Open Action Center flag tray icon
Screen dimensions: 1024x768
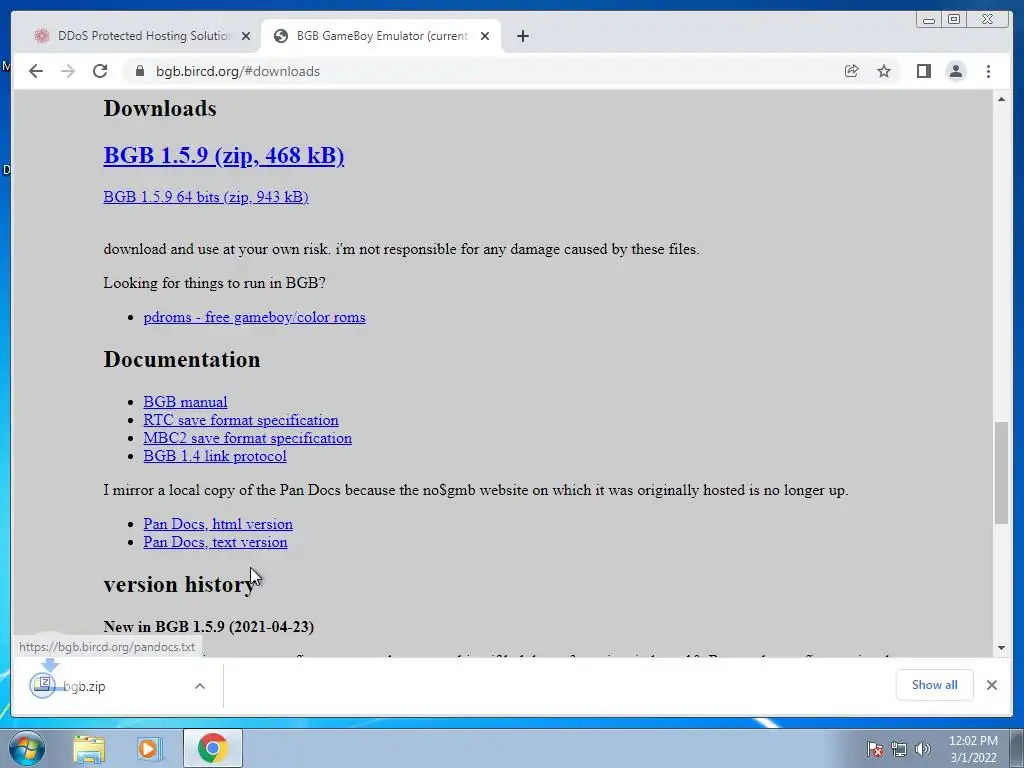pos(875,749)
